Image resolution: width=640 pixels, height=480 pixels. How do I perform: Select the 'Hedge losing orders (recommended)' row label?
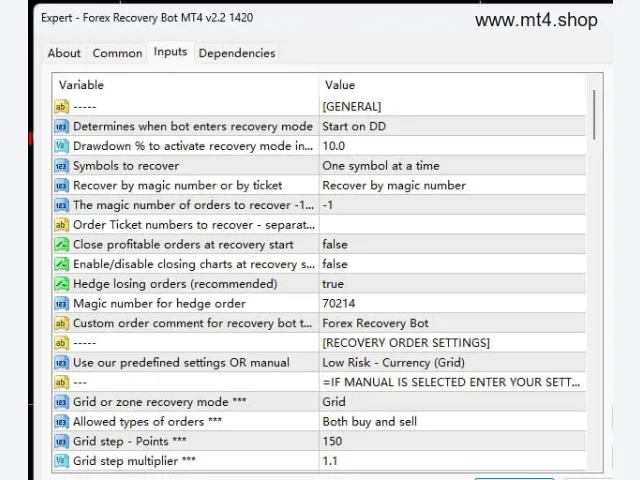(x=175, y=284)
